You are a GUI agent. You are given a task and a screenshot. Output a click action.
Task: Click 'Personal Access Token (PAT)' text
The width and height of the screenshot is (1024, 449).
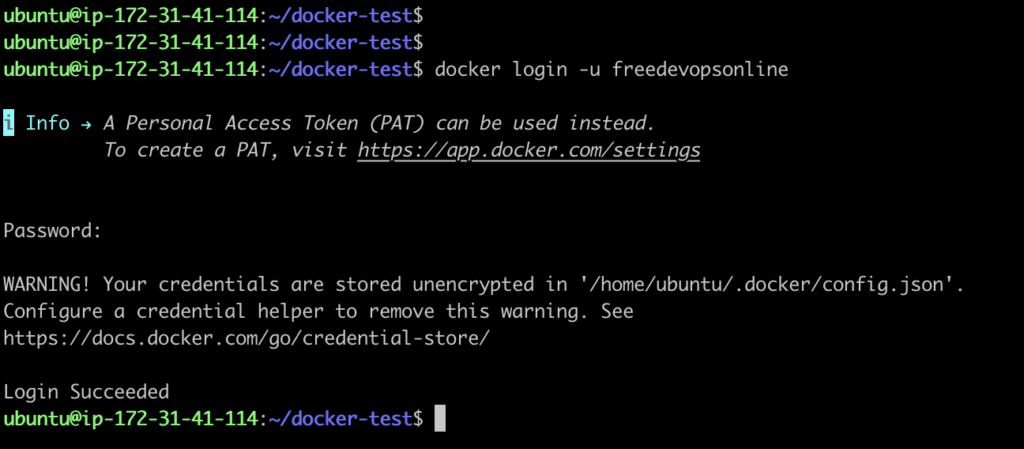click(275, 123)
